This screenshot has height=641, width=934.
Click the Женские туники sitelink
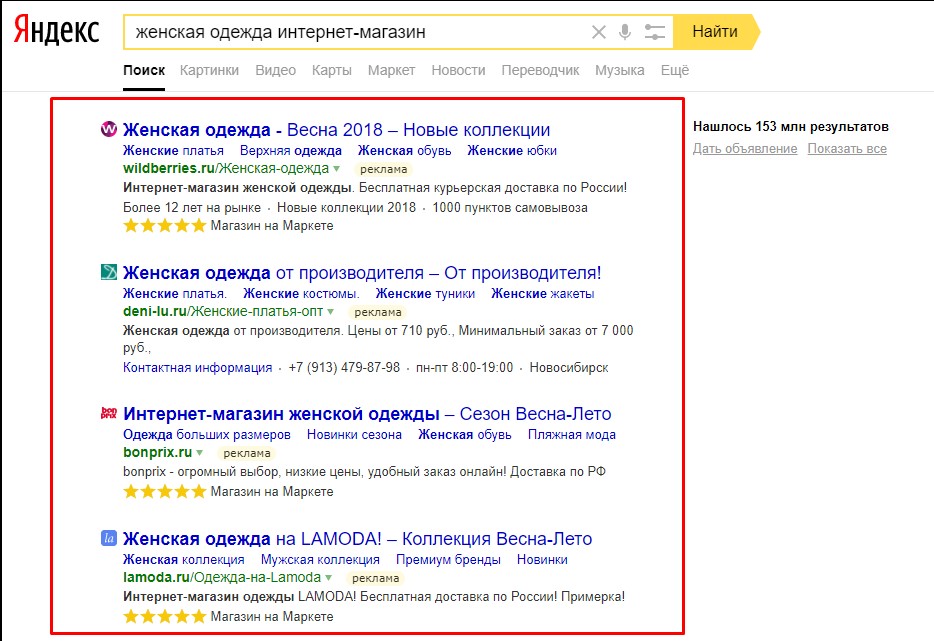click(425, 294)
